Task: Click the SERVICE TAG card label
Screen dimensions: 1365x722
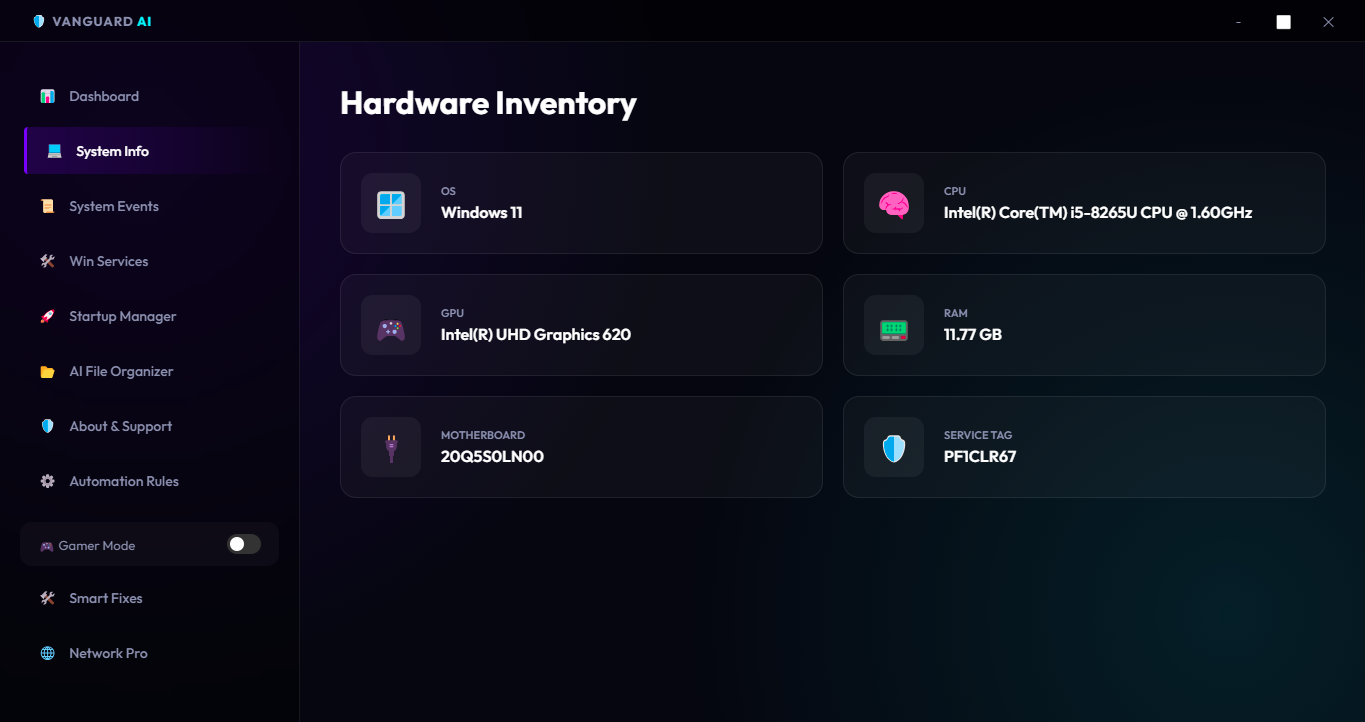Action: pyautogui.click(x=978, y=435)
